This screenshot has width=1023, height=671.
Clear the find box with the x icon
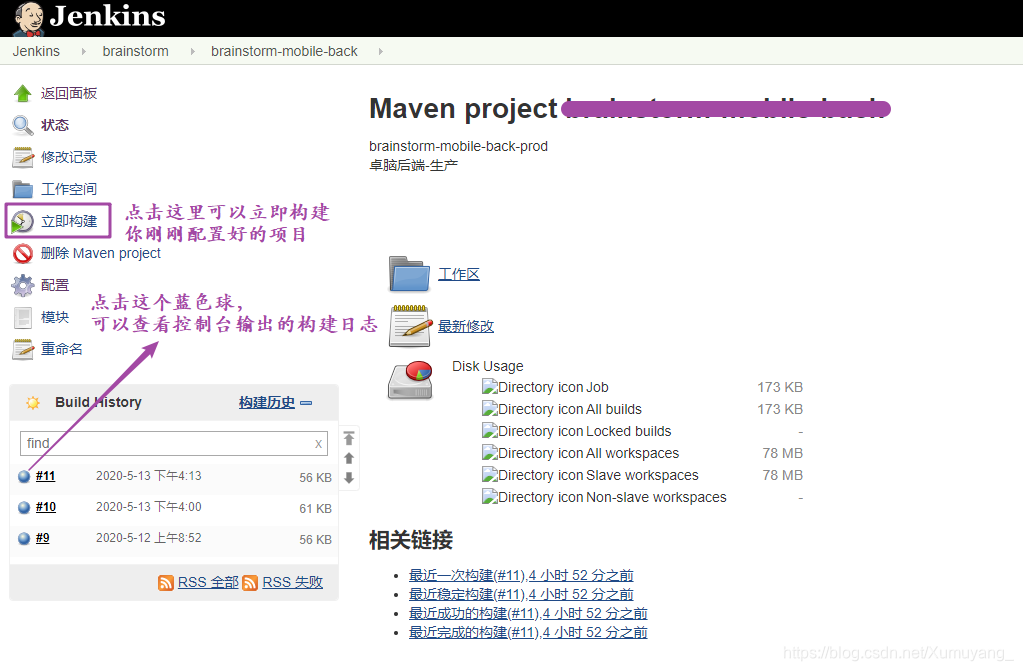[x=318, y=444]
